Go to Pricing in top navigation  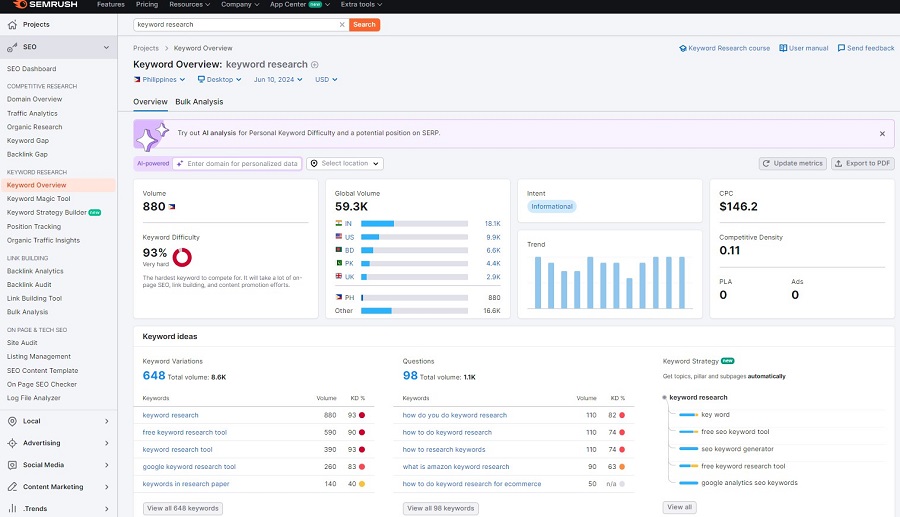coord(147,5)
